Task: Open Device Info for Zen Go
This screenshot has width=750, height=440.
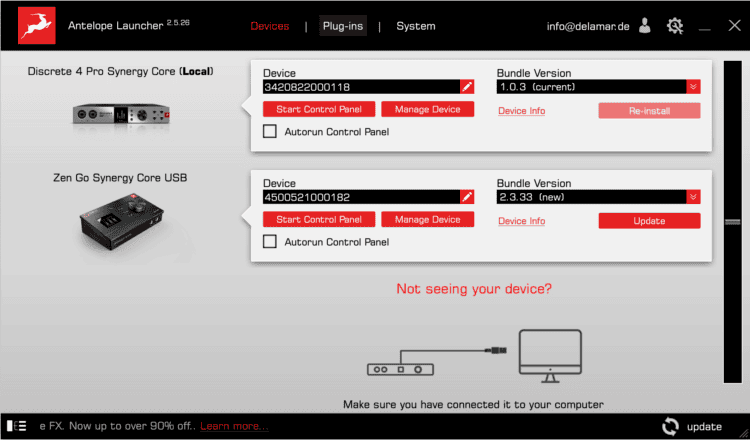Action: 521,220
